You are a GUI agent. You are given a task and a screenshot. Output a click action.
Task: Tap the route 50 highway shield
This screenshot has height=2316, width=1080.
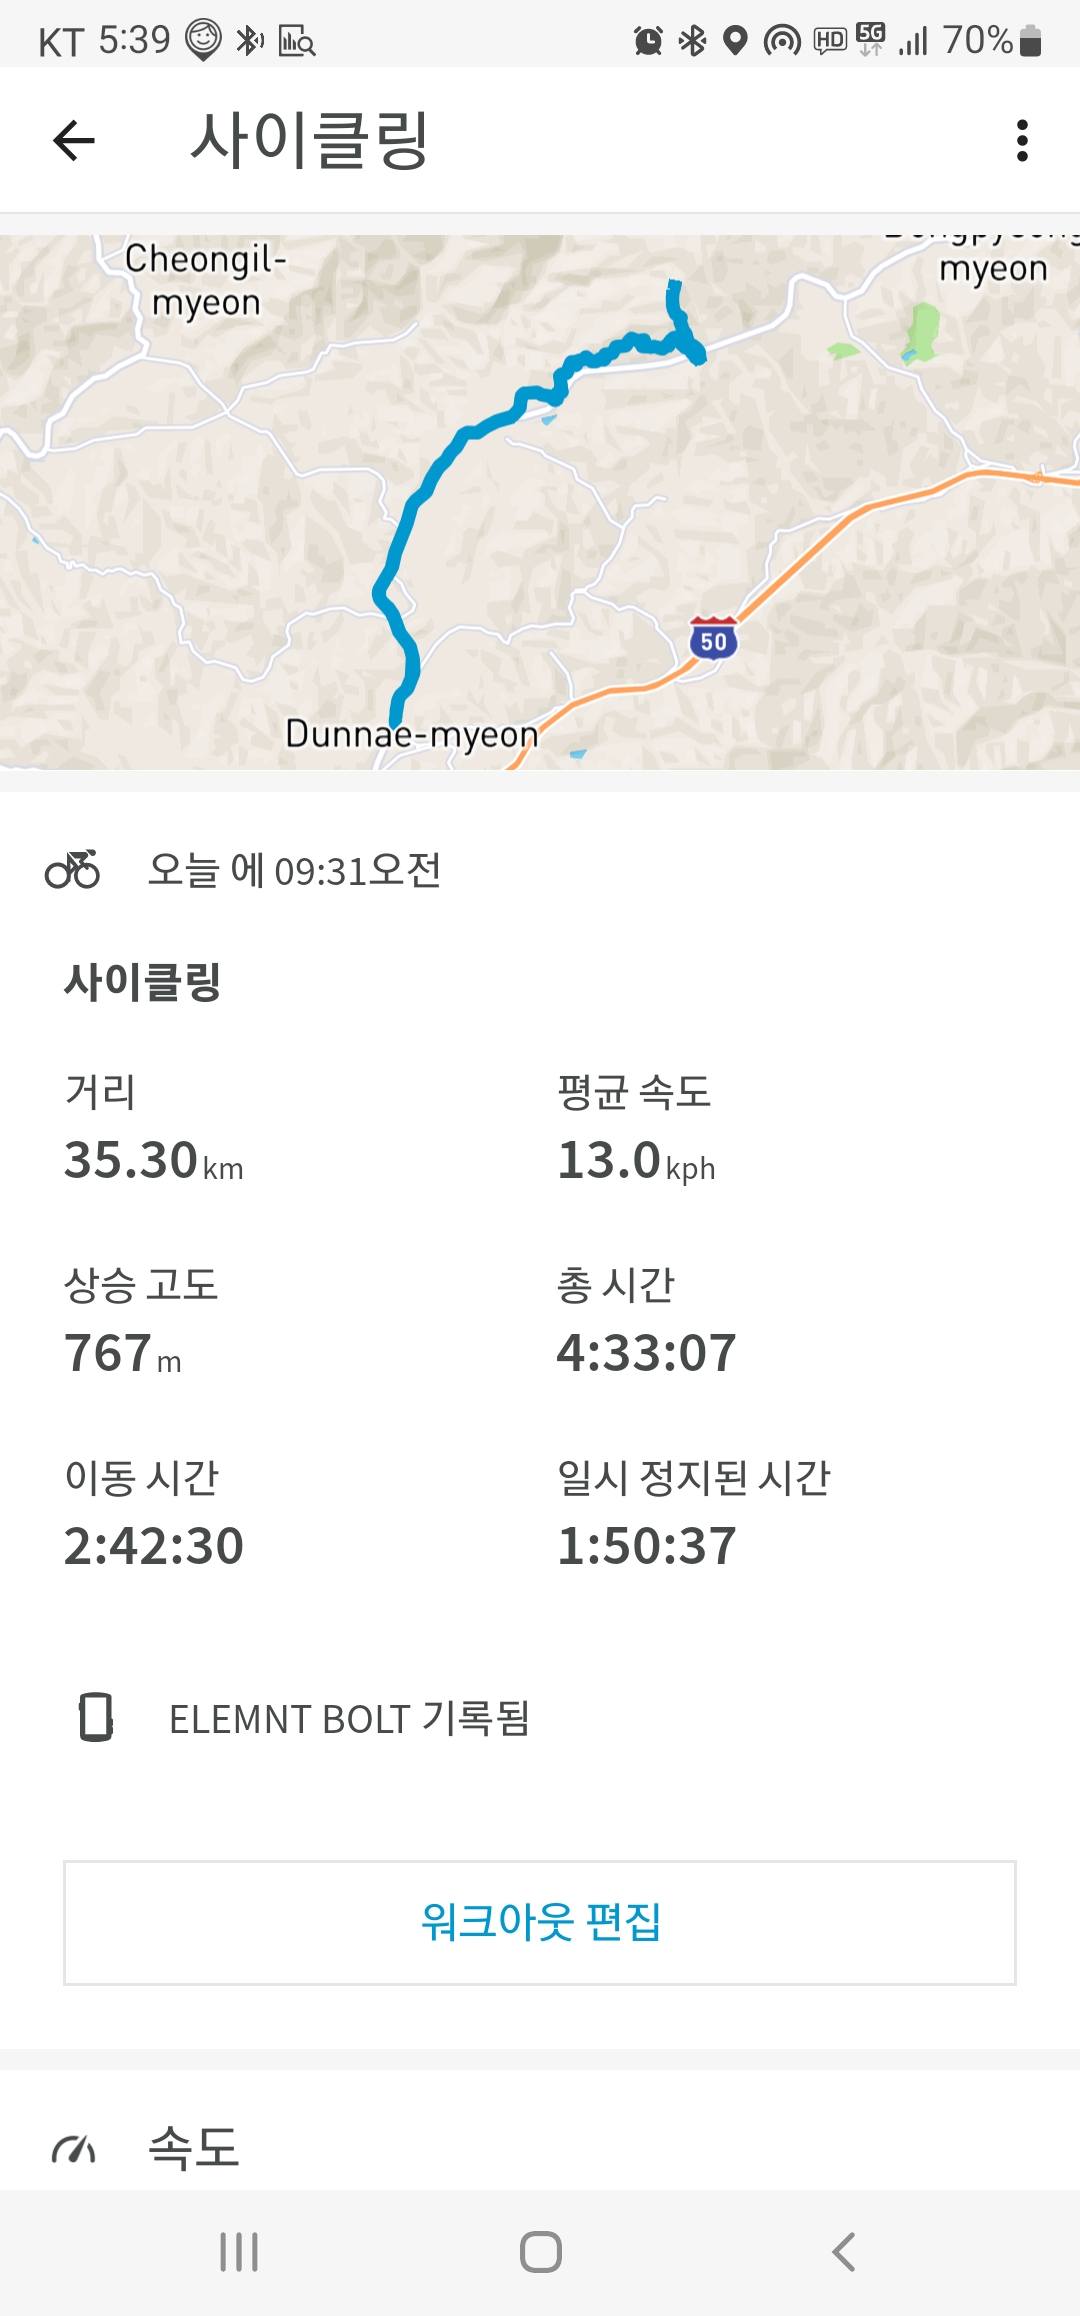point(713,638)
